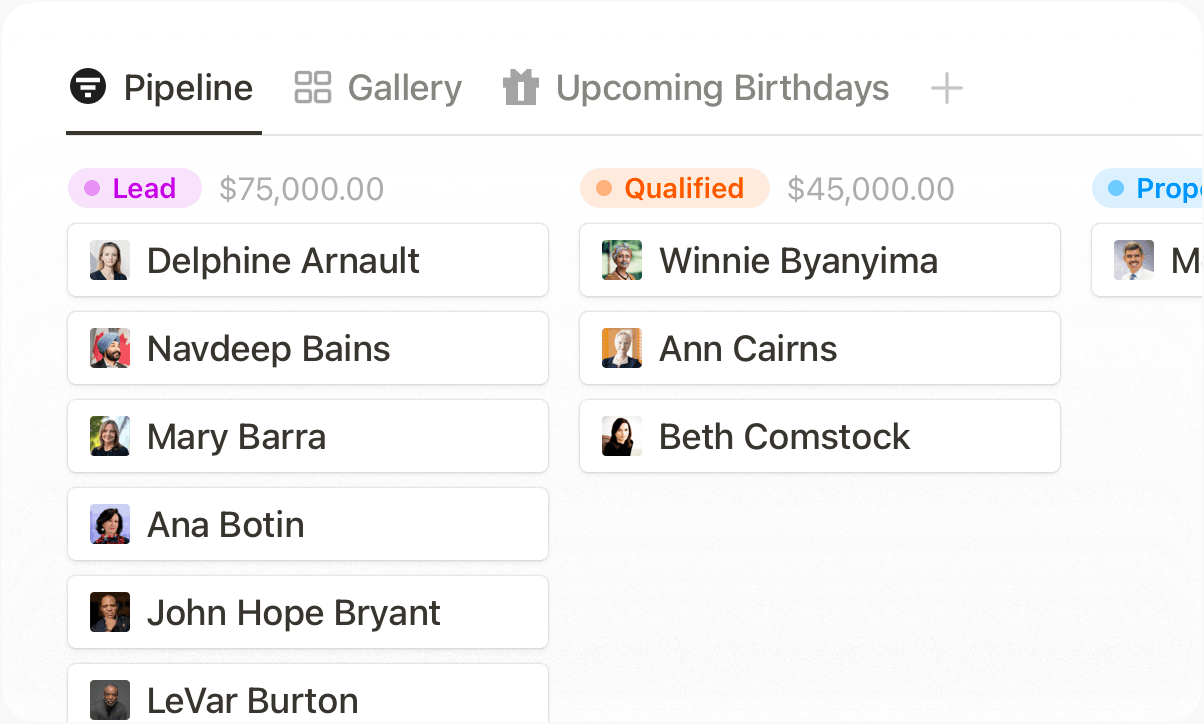Open the Ann Cairns card
This screenshot has height=724, width=1204.
(820, 349)
